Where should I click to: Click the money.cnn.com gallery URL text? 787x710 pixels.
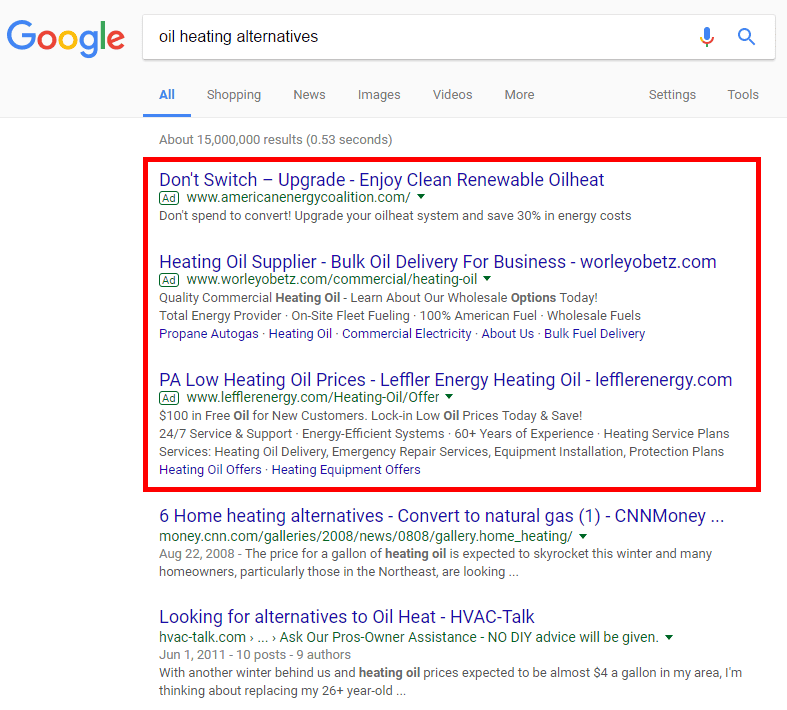coord(366,536)
